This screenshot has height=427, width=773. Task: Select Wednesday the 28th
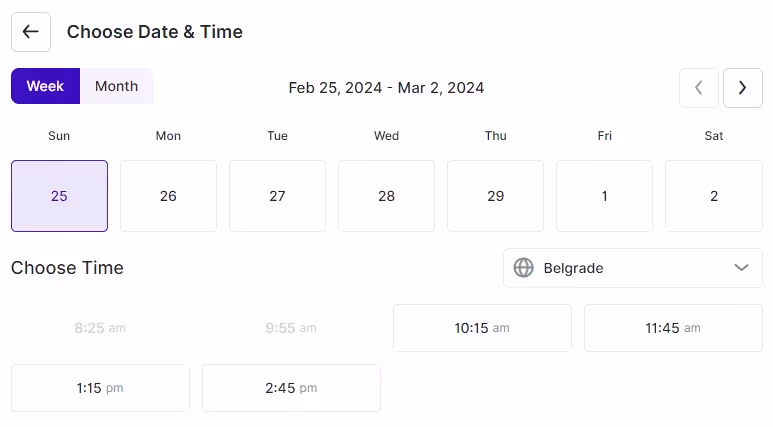[386, 196]
